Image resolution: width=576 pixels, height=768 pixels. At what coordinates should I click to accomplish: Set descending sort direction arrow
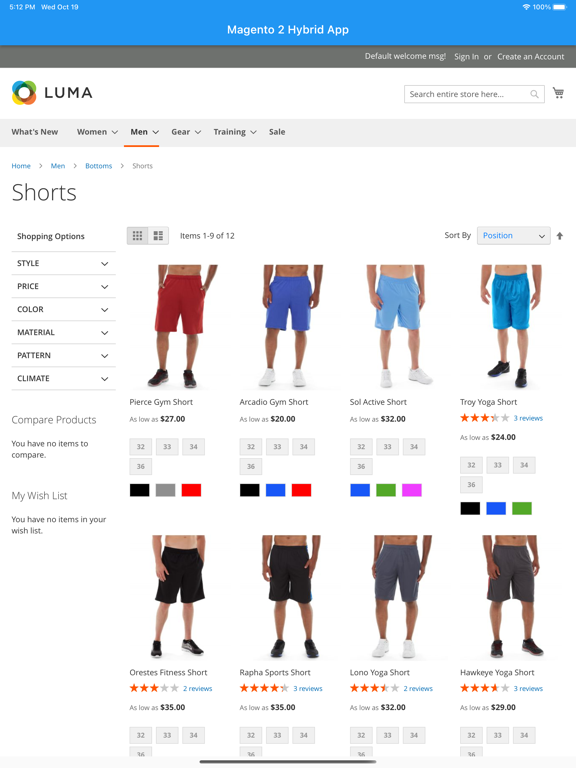click(560, 236)
